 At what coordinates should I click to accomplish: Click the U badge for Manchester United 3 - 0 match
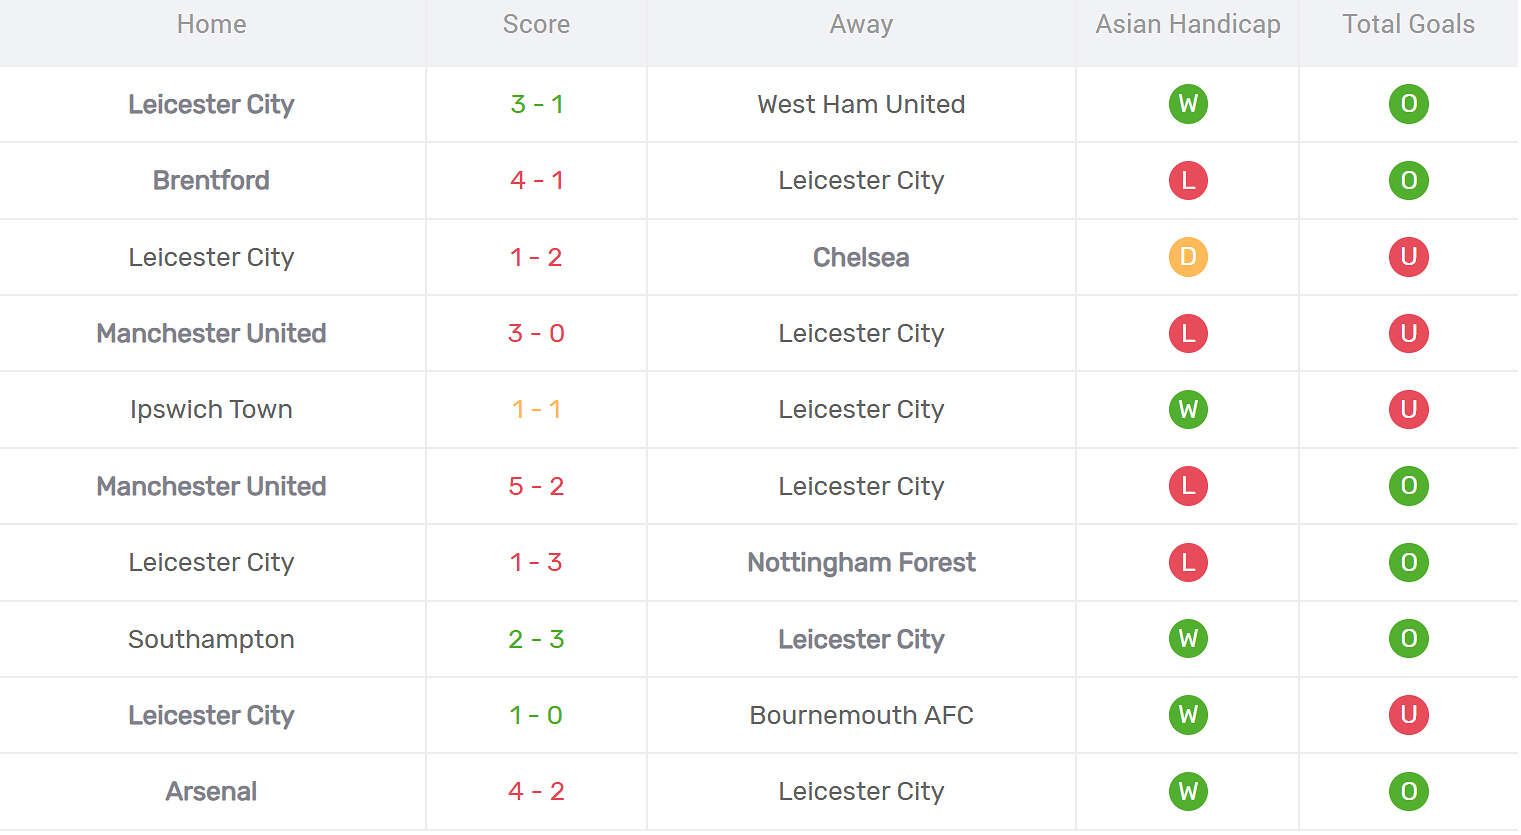point(1408,333)
